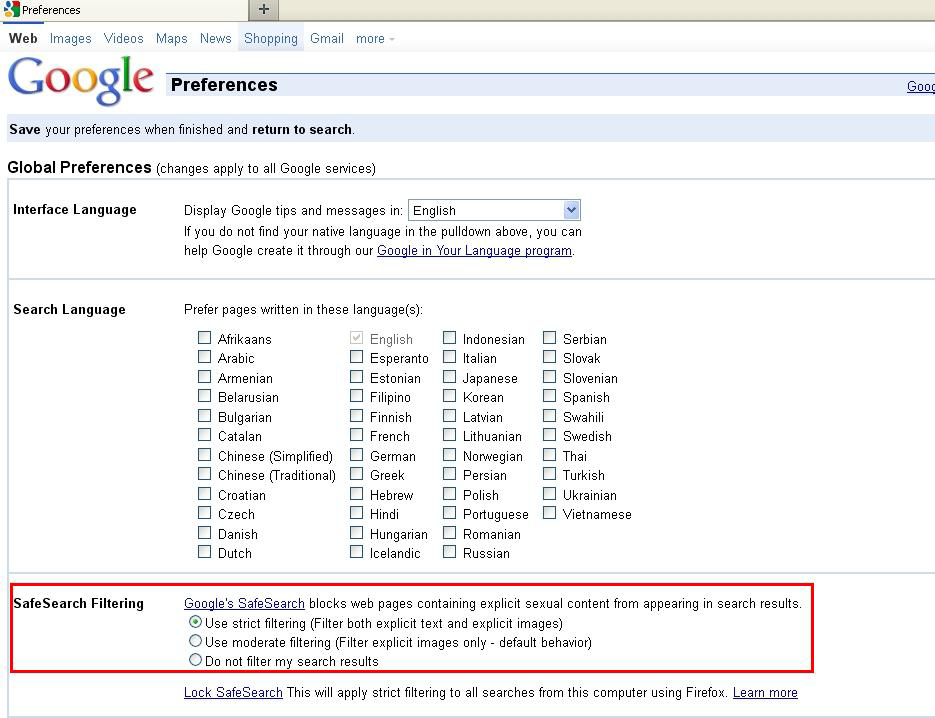This screenshot has width=935, height=718.
Task: Check the Icelandic language checkbox
Action: 357,552
